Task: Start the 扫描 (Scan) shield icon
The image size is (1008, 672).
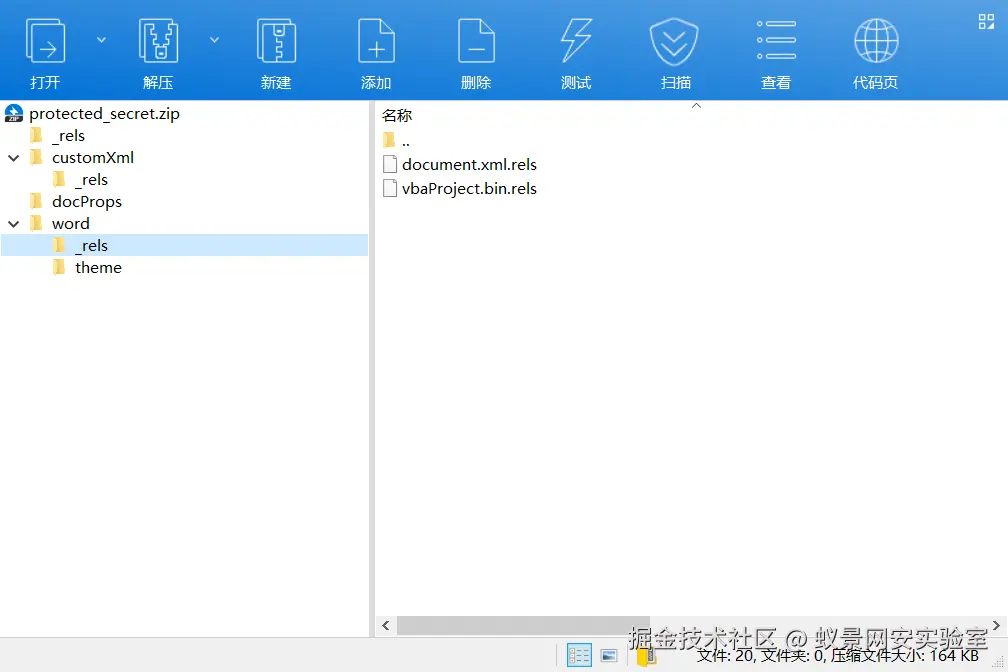Action: tap(674, 42)
